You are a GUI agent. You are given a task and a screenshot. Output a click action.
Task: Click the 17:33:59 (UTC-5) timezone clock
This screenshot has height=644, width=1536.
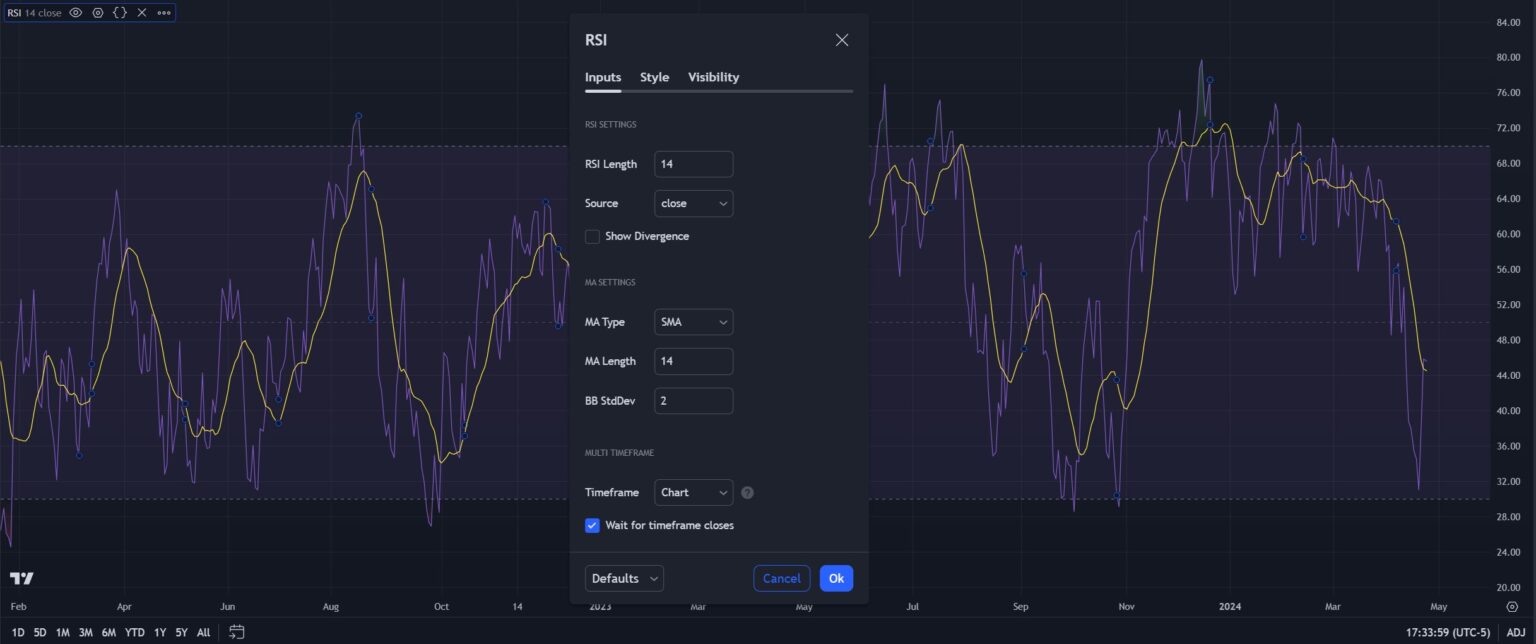[1448, 632]
